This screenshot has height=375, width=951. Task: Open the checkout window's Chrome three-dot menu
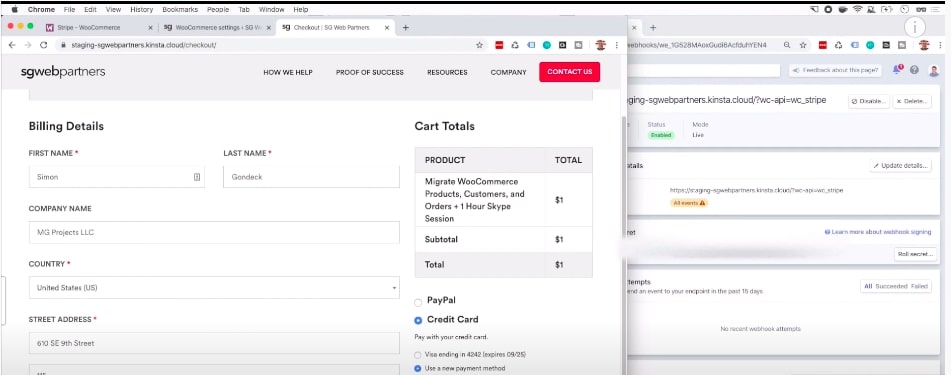tap(617, 45)
